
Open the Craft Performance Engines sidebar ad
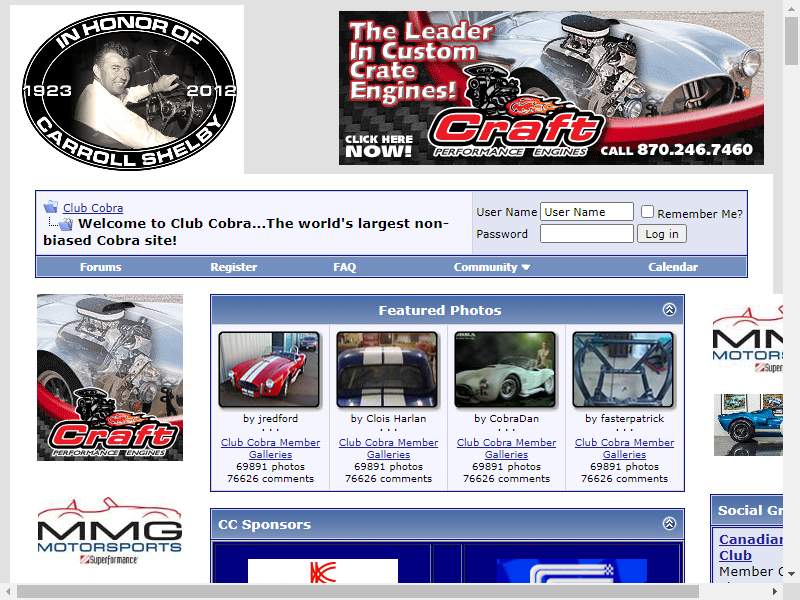click(110, 377)
